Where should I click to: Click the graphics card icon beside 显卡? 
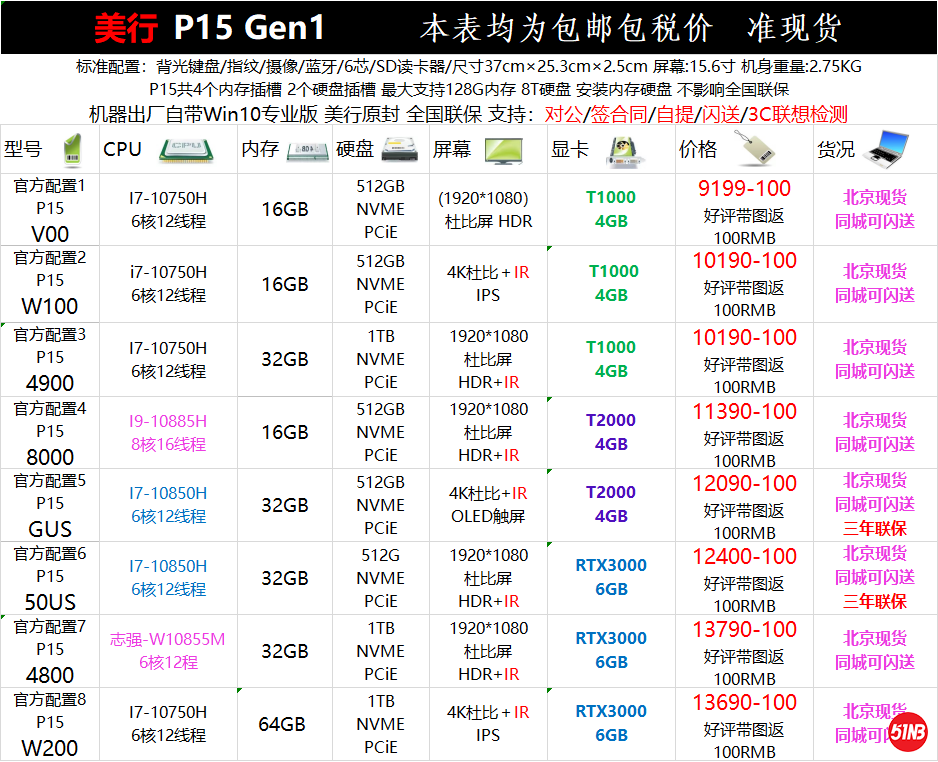point(626,150)
